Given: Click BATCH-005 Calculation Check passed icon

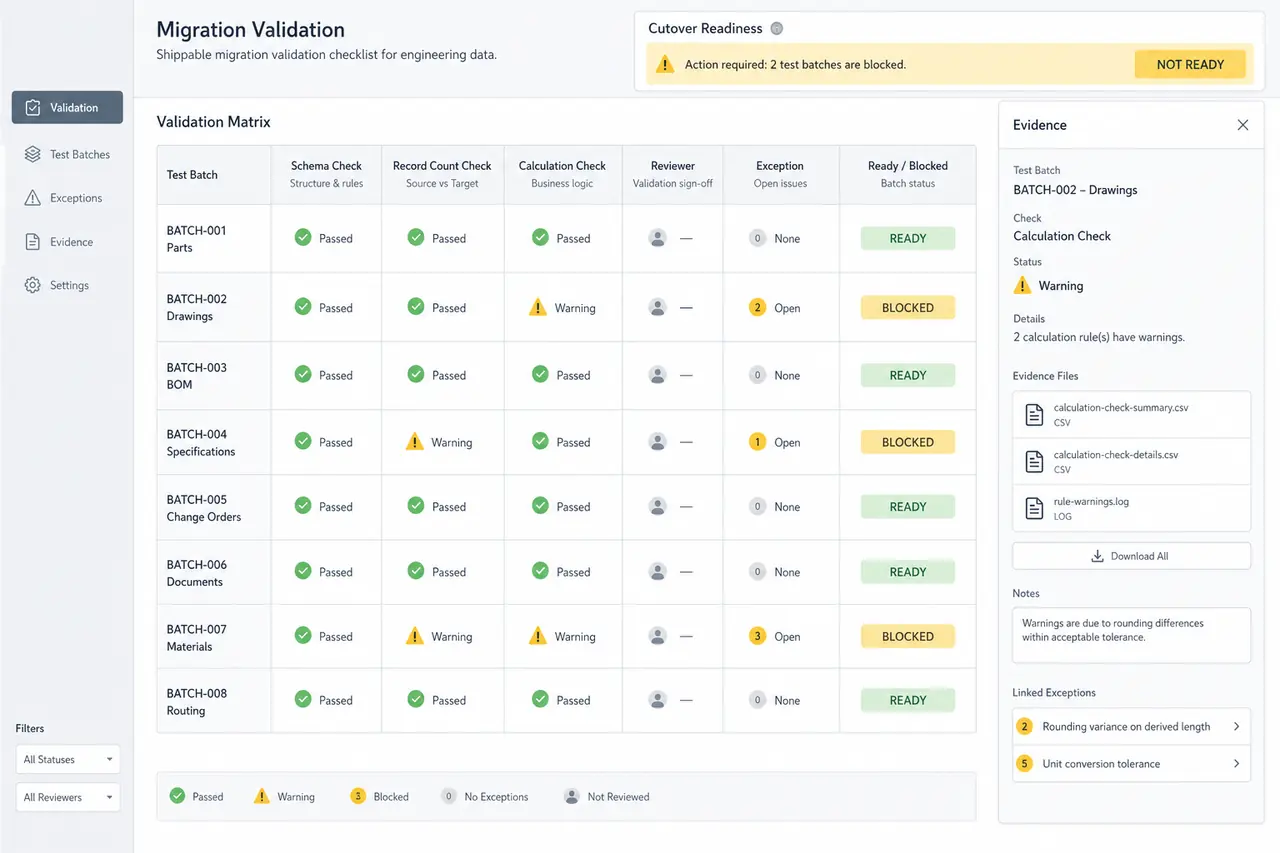Looking at the screenshot, I should [540, 506].
